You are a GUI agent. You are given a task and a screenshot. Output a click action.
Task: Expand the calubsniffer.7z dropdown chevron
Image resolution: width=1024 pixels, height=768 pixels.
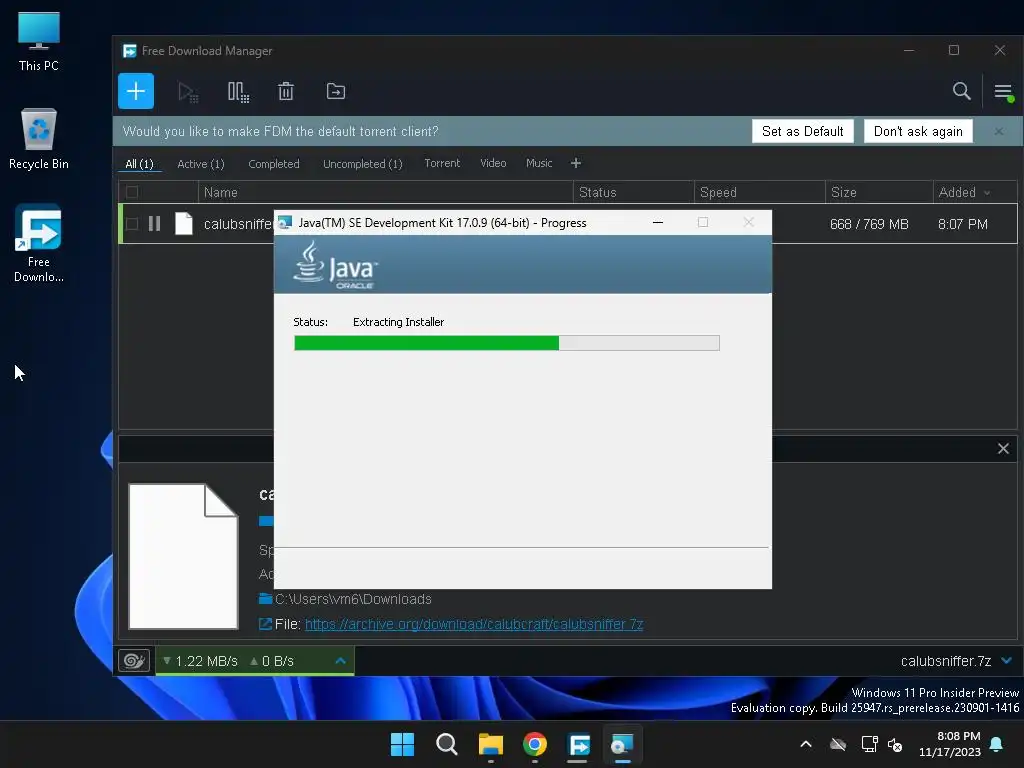(1006, 661)
